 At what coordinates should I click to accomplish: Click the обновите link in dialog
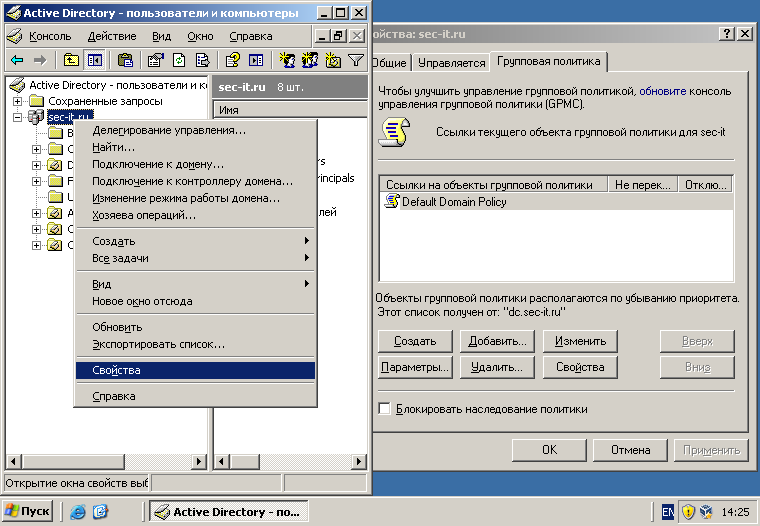point(663,91)
